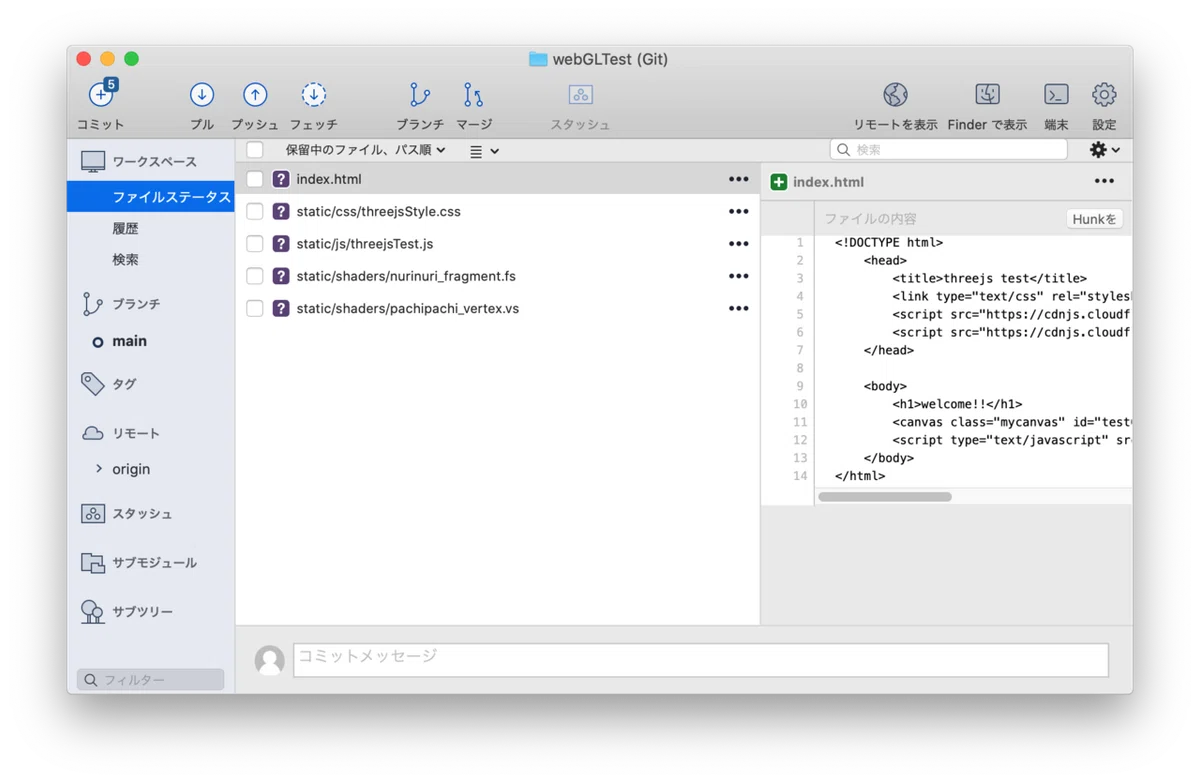Focus the 検索 search box in toolbar
Screen dimensions: 1200x783
[x=948, y=150]
